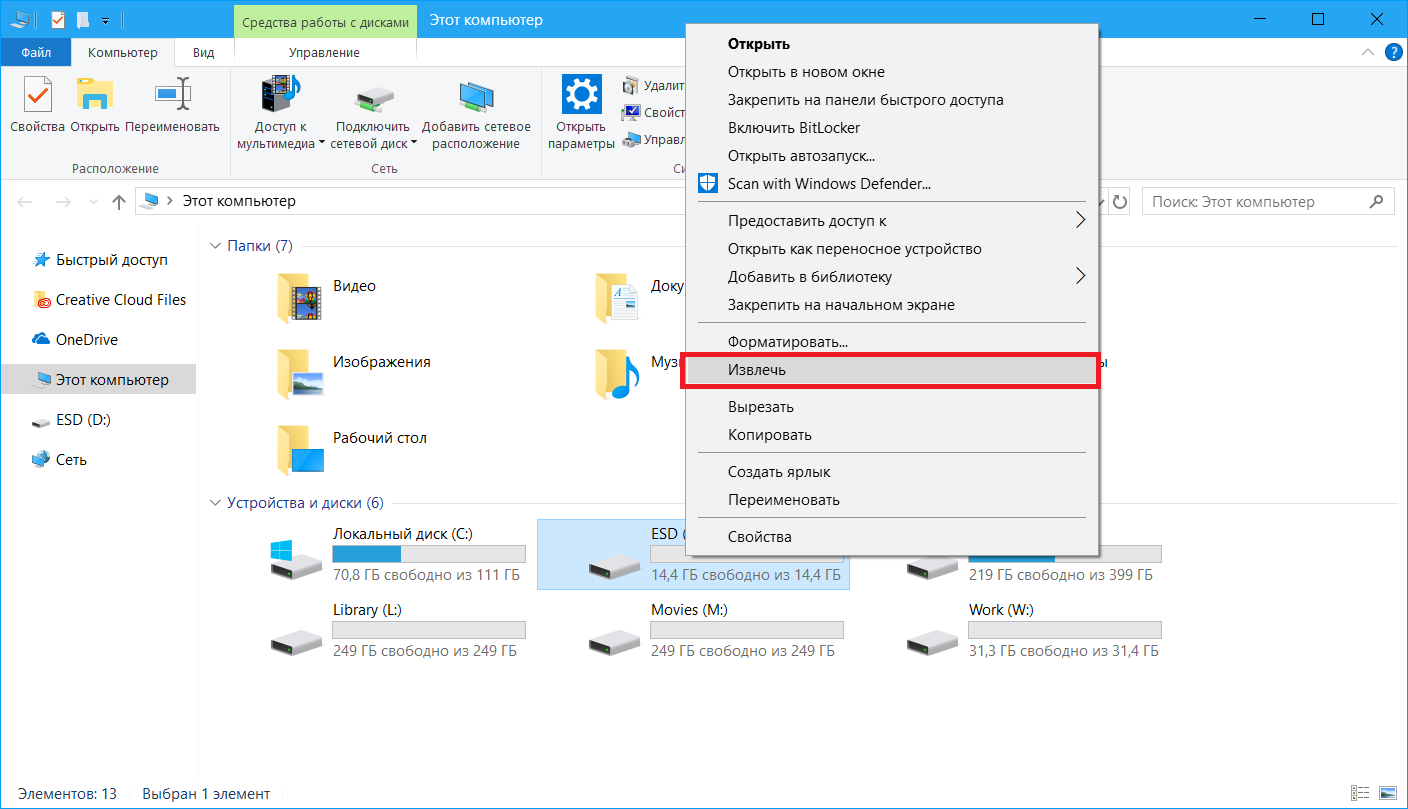Screen dimensions: 1408x809
Task: Click the search magnifier icon
Action: (x=1377, y=201)
